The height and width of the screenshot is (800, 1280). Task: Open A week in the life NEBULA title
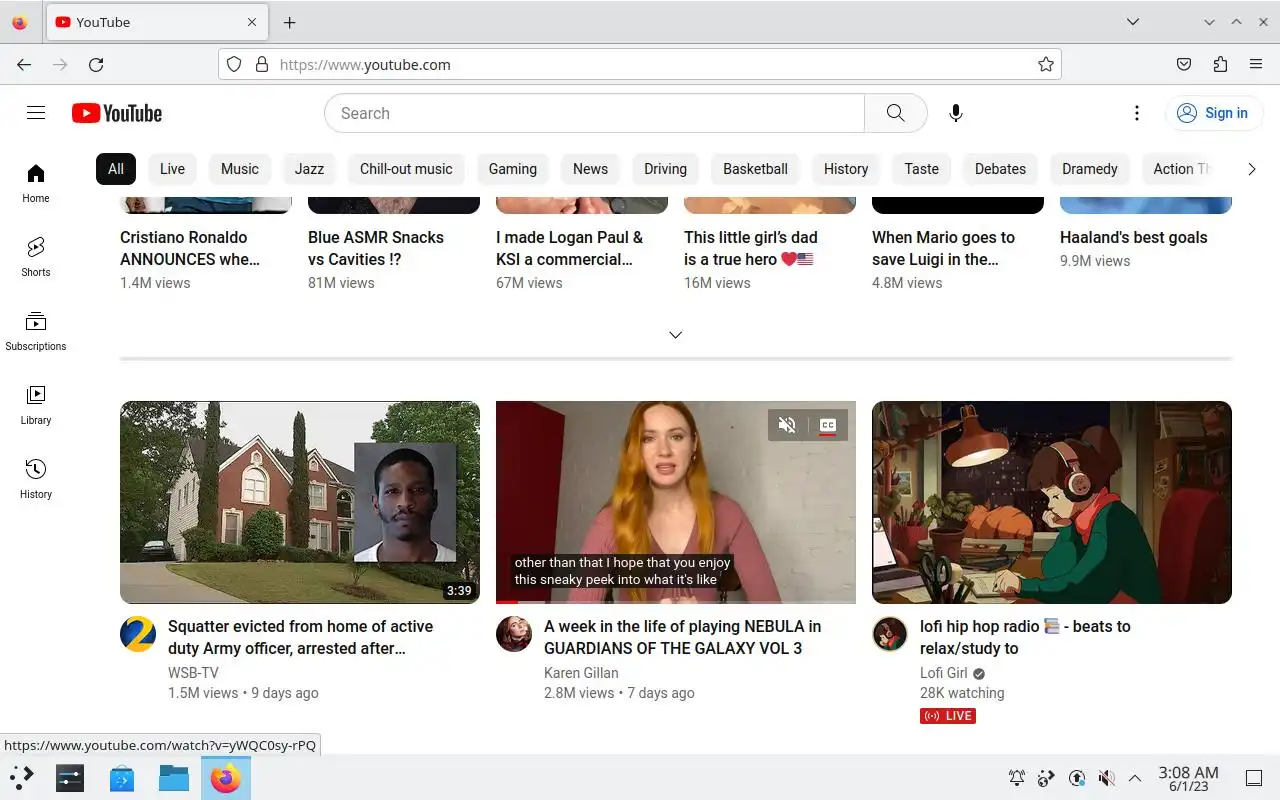[x=682, y=637]
